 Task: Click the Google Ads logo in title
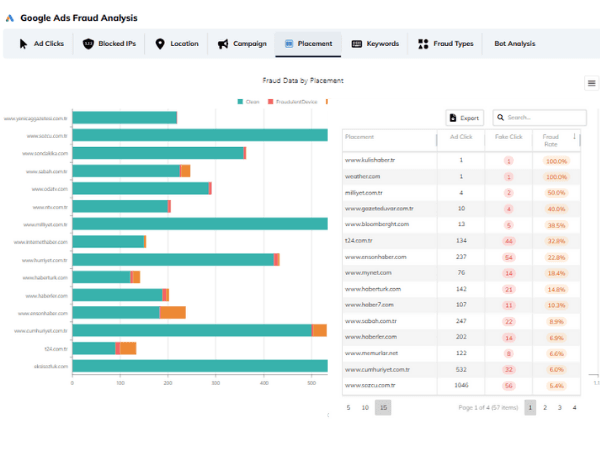click(x=11, y=18)
